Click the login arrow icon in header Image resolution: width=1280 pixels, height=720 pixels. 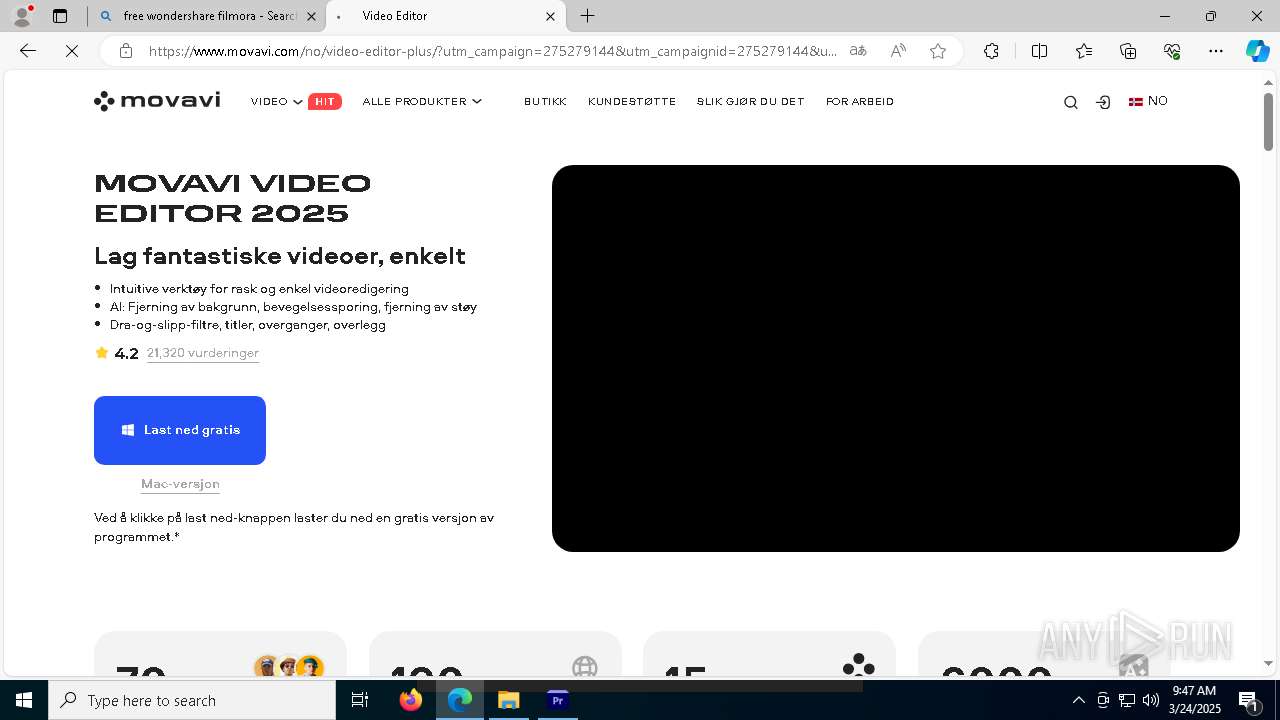(x=1104, y=102)
